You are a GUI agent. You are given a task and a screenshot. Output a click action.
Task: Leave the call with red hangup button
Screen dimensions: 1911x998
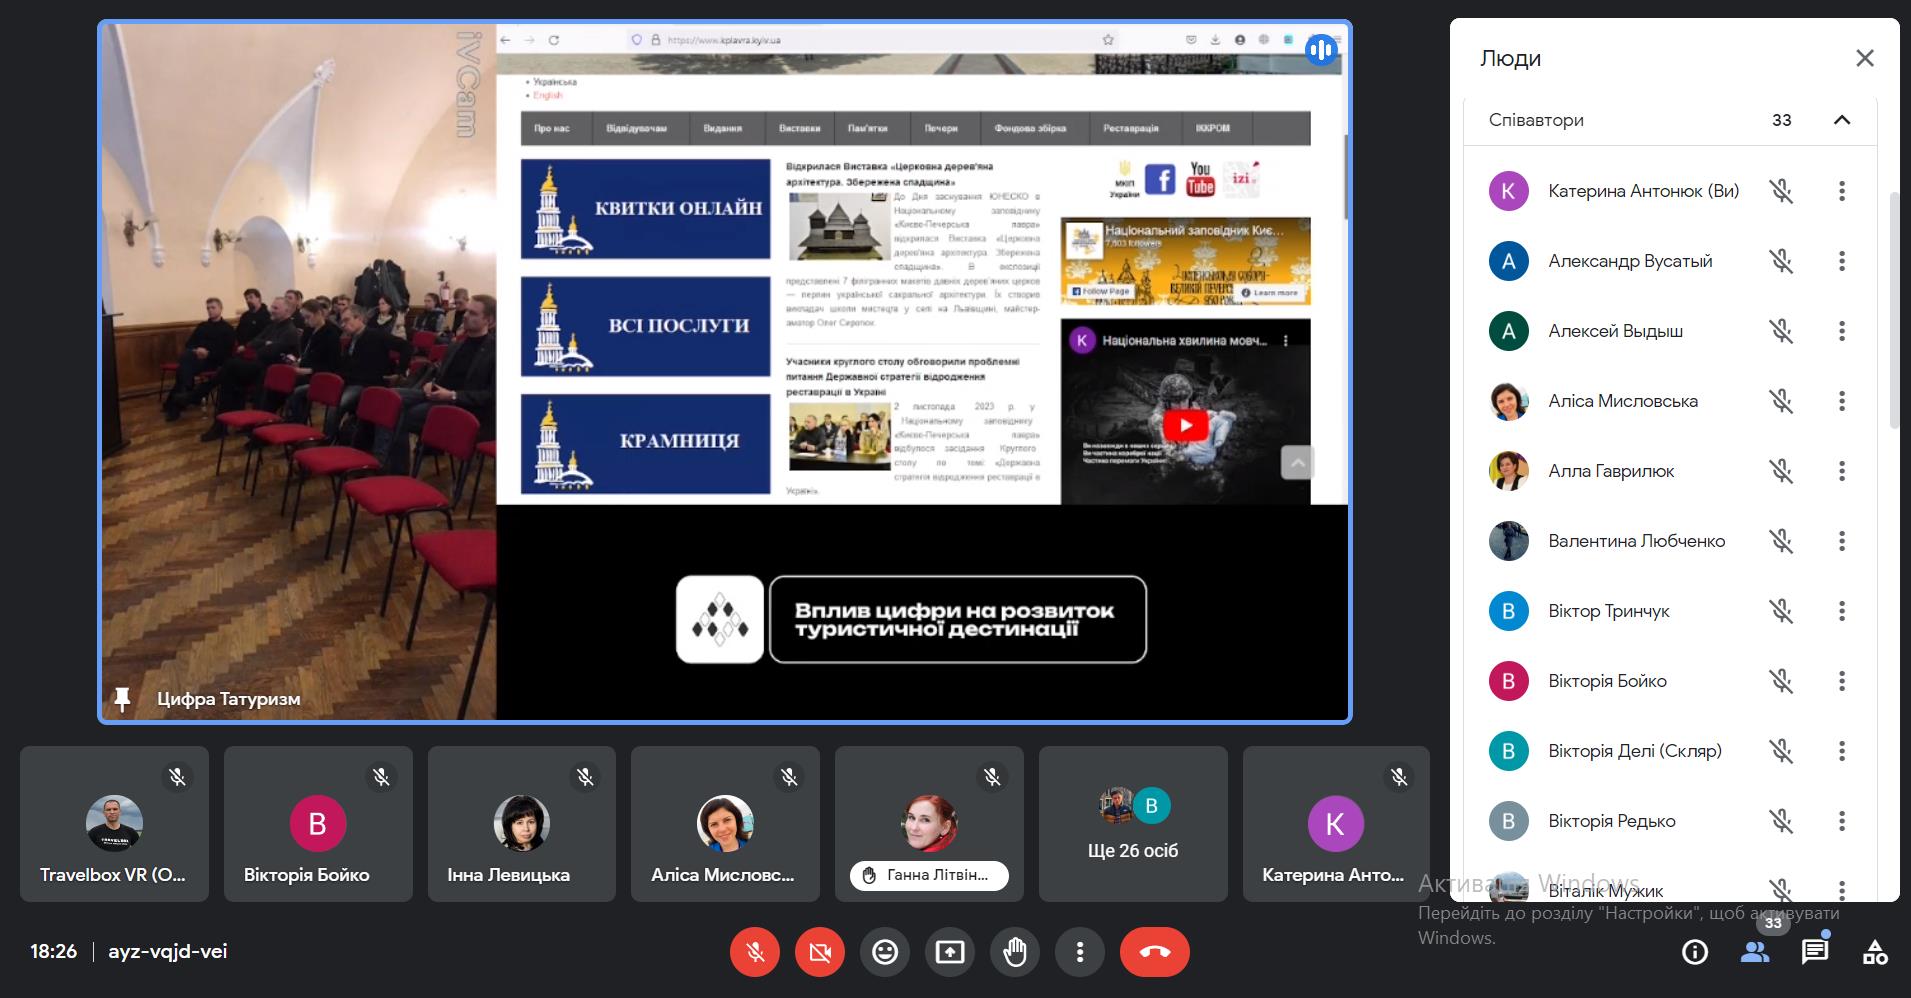pyautogui.click(x=1154, y=952)
